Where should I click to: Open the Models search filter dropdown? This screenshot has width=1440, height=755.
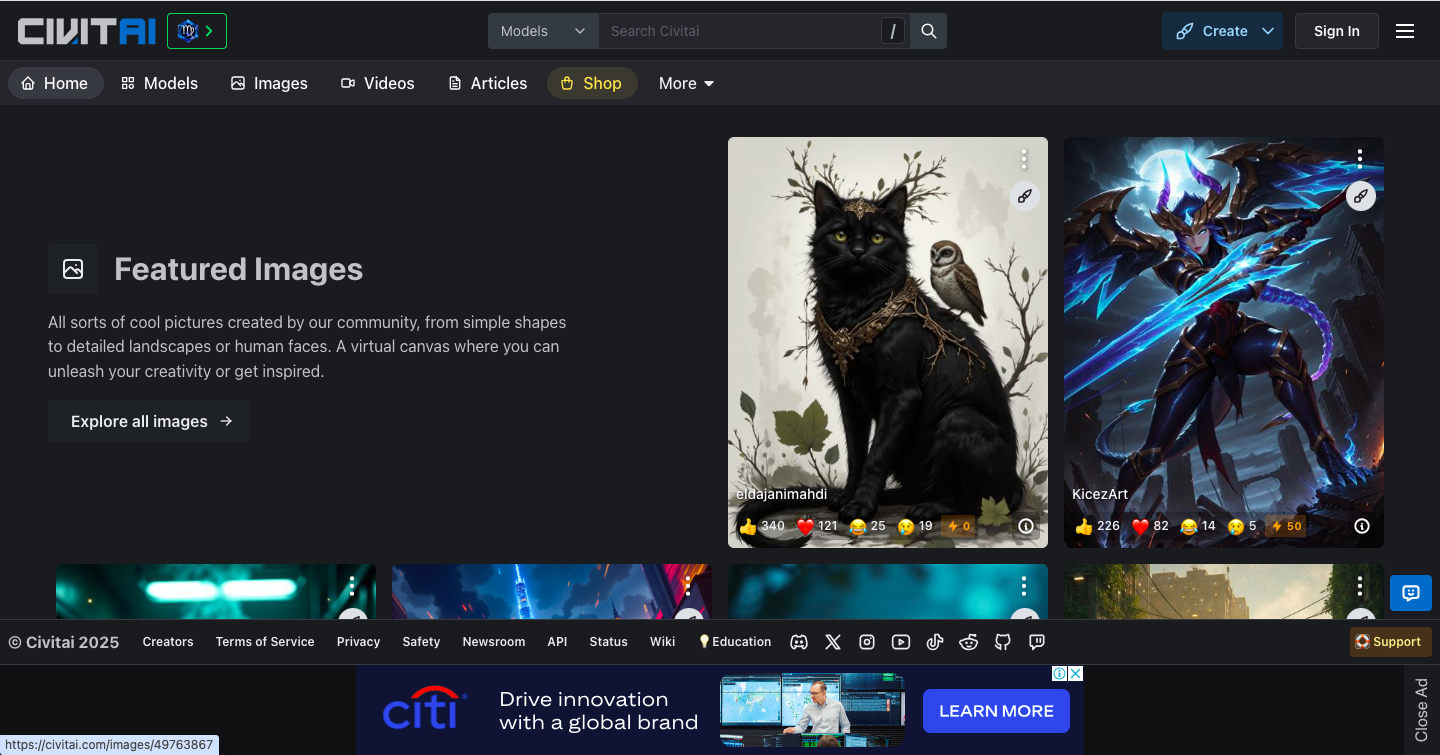[x=542, y=31]
